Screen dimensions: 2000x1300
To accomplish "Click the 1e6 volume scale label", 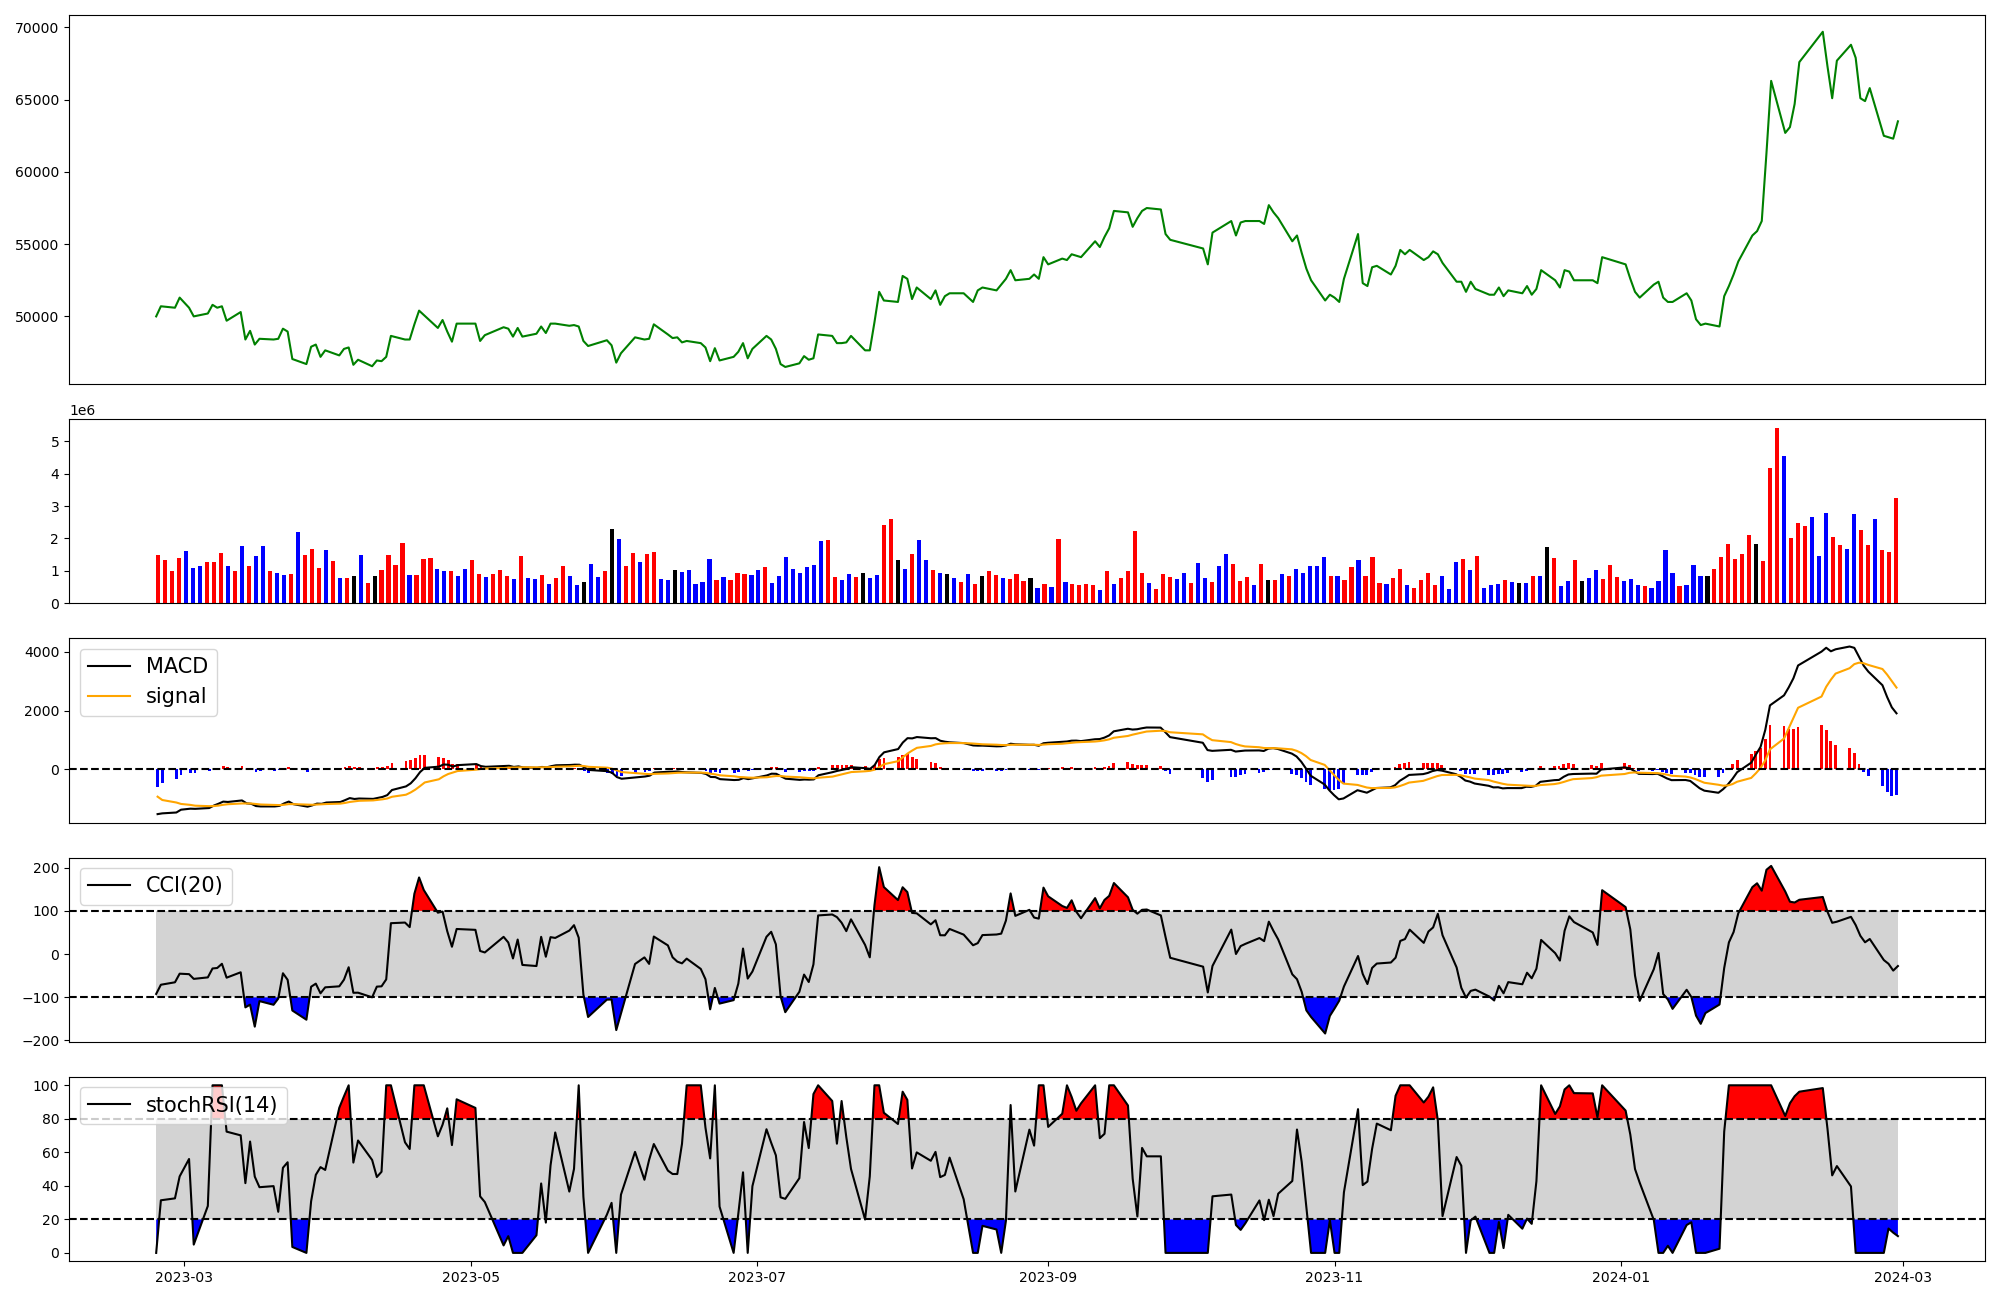I will 82,411.
